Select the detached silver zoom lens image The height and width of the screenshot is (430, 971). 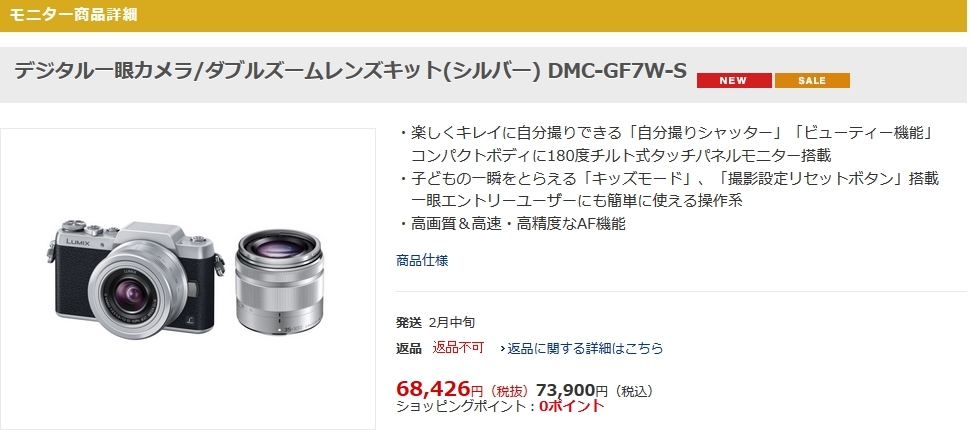[x=279, y=283]
